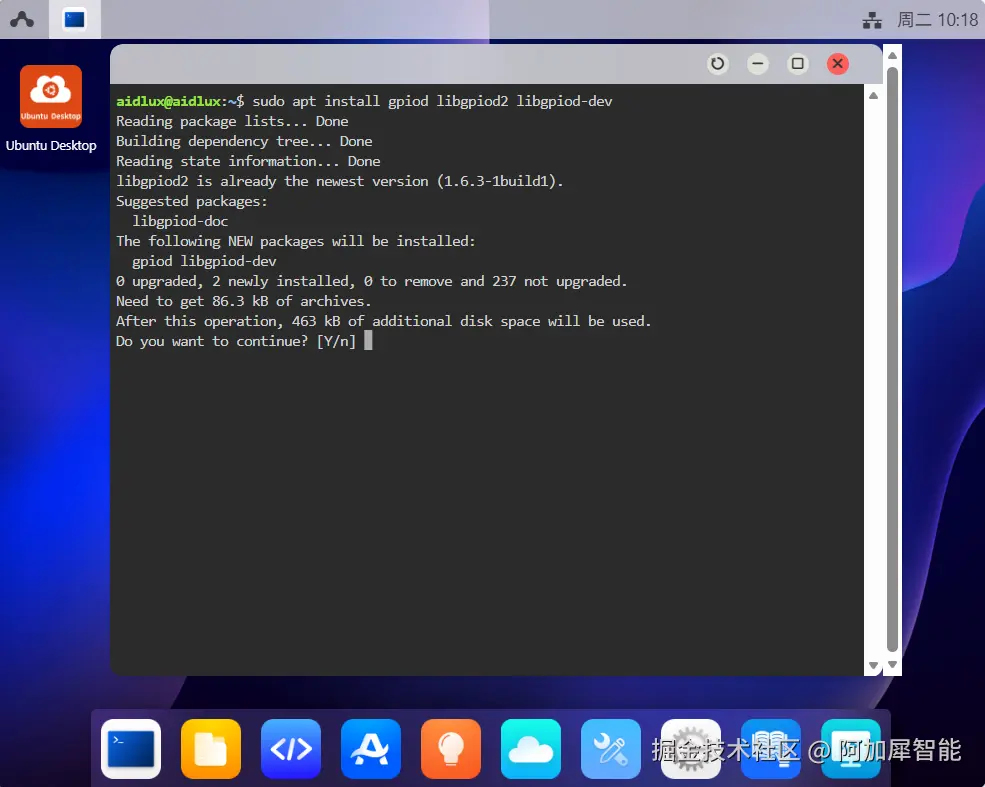Click the 'sudo apt install gpiod' command text
985x787 pixels.
point(340,101)
